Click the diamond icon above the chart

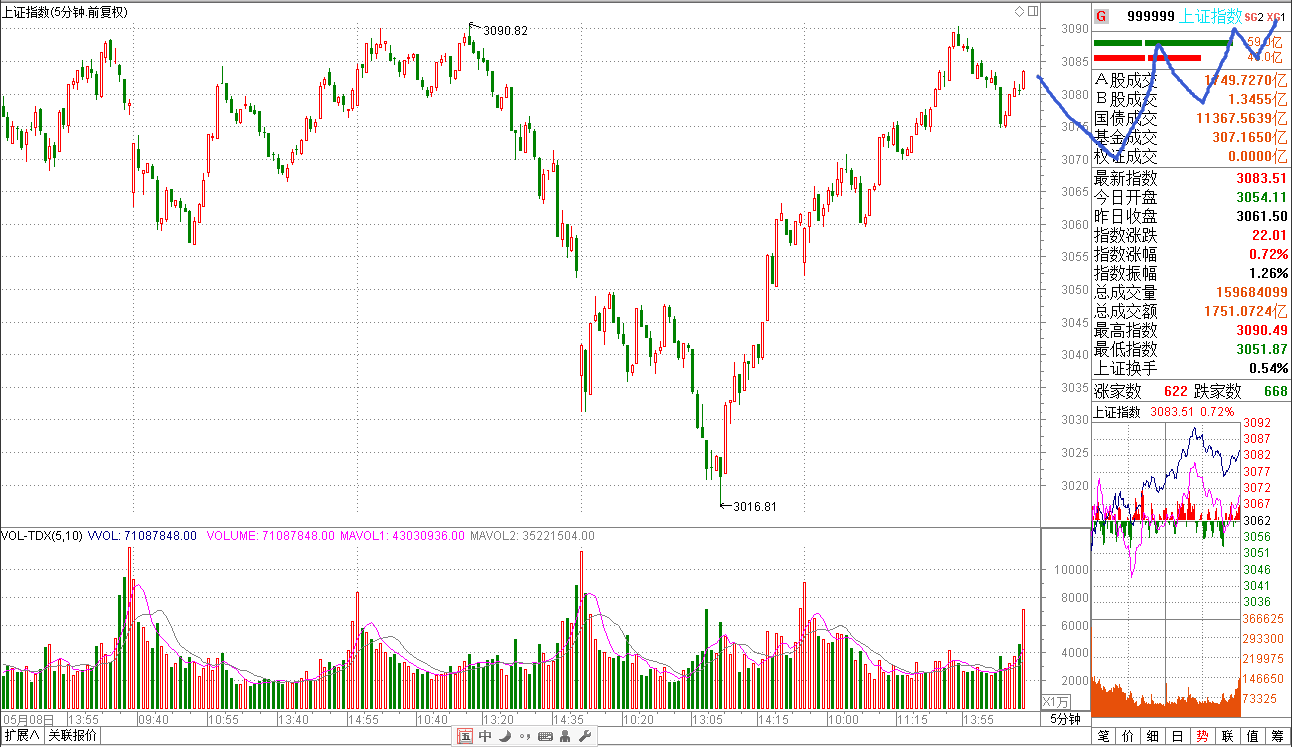point(1019,12)
